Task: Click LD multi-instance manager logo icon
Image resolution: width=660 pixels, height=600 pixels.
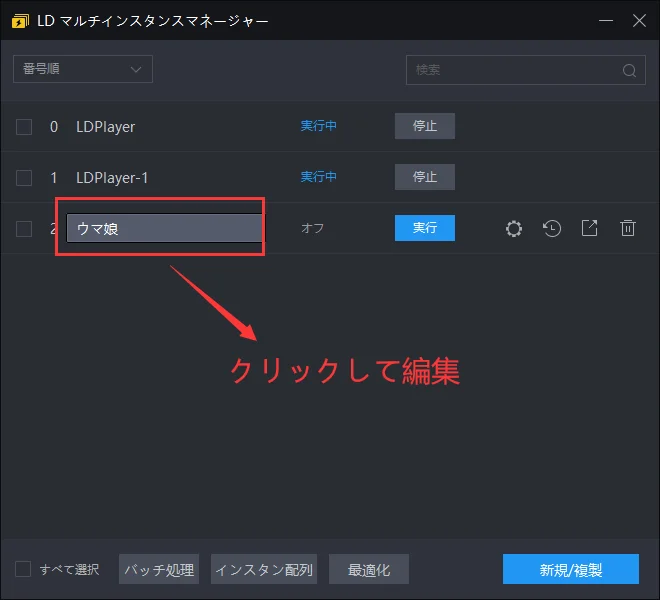Action: (20, 21)
